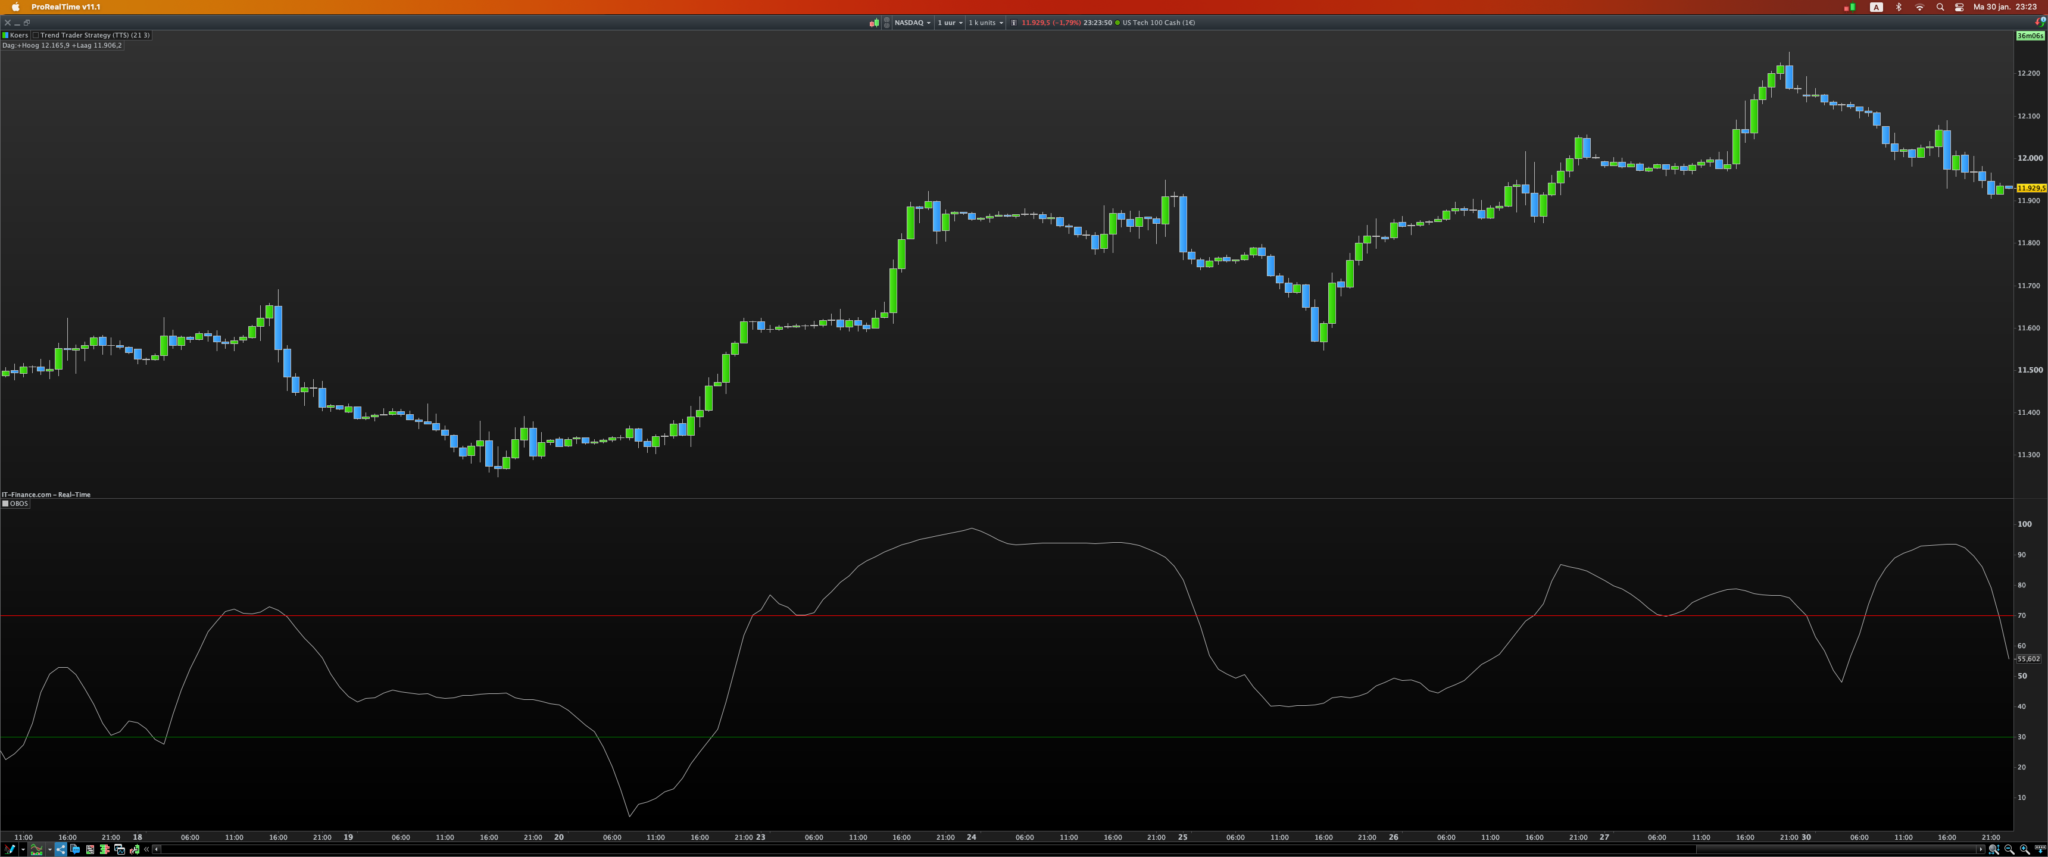Click the horizontal chart scrollbar track
Viewport: 2048px width, 857px height.
click(x=1068, y=849)
